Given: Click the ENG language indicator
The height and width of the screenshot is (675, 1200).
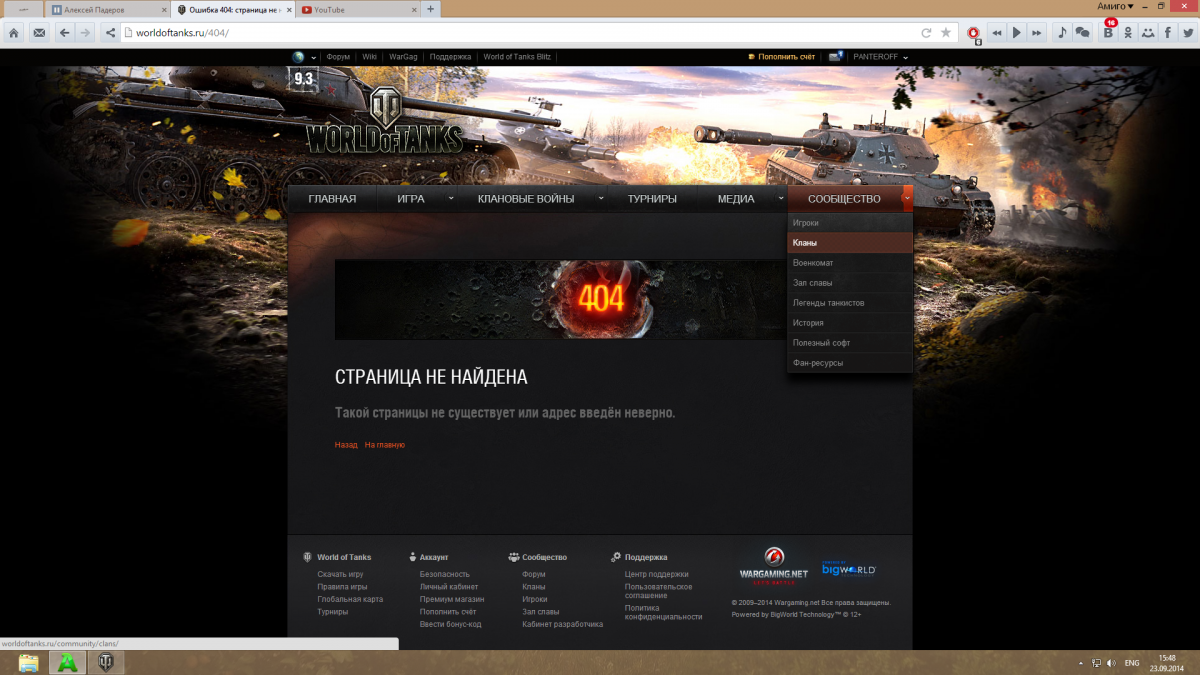Looking at the screenshot, I should click(x=1132, y=663).
